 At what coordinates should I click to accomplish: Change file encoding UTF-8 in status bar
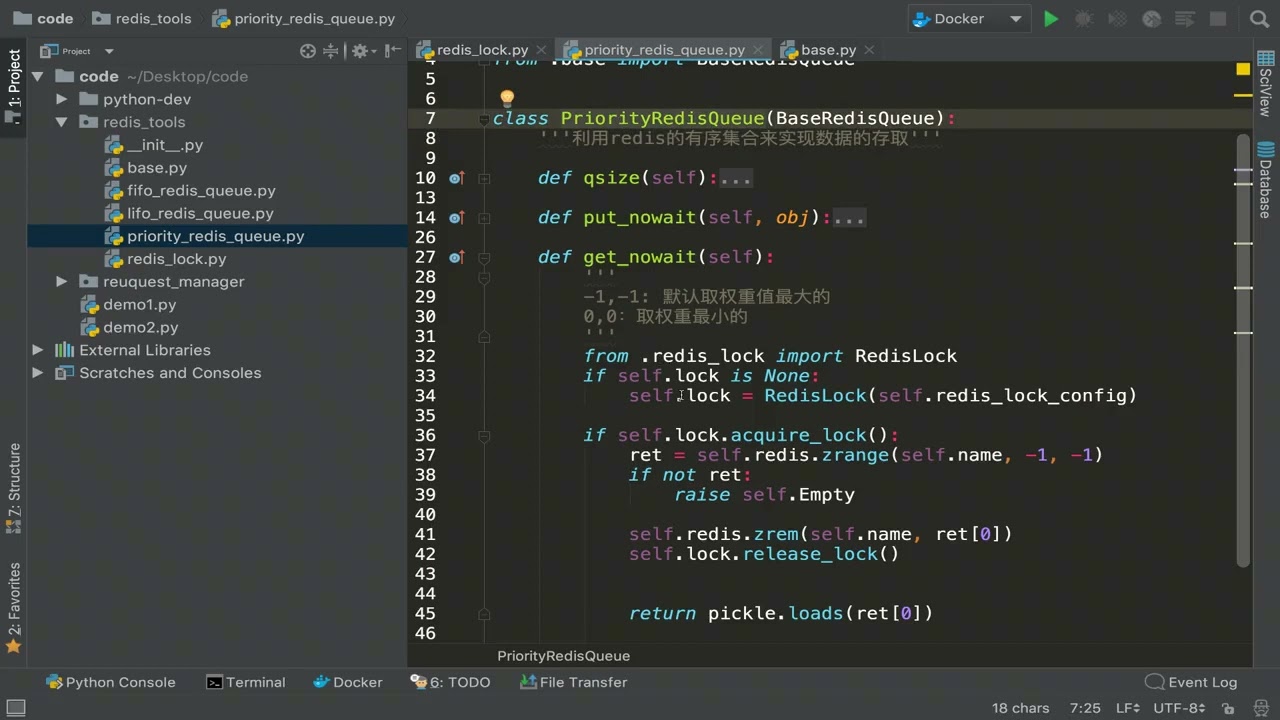pyautogui.click(x=1179, y=708)
